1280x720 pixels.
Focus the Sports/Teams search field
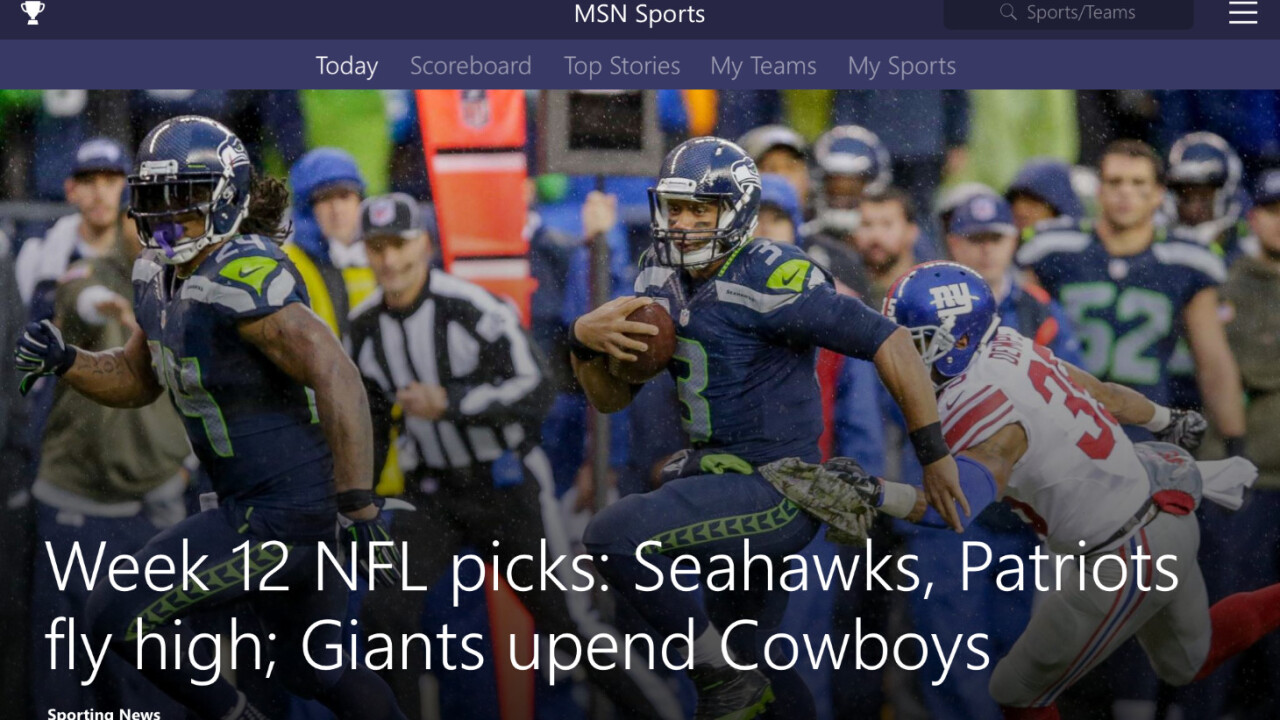click(1068, 14)
